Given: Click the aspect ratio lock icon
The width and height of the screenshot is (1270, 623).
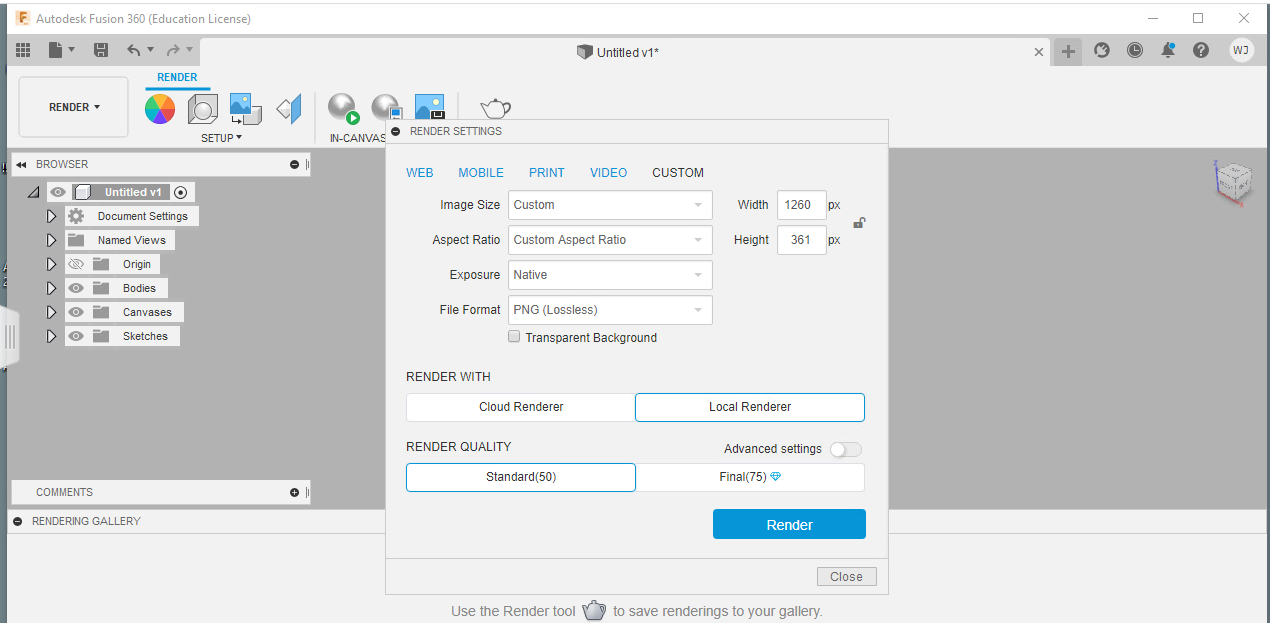Looking at the screenshot, I should point(858,223).
